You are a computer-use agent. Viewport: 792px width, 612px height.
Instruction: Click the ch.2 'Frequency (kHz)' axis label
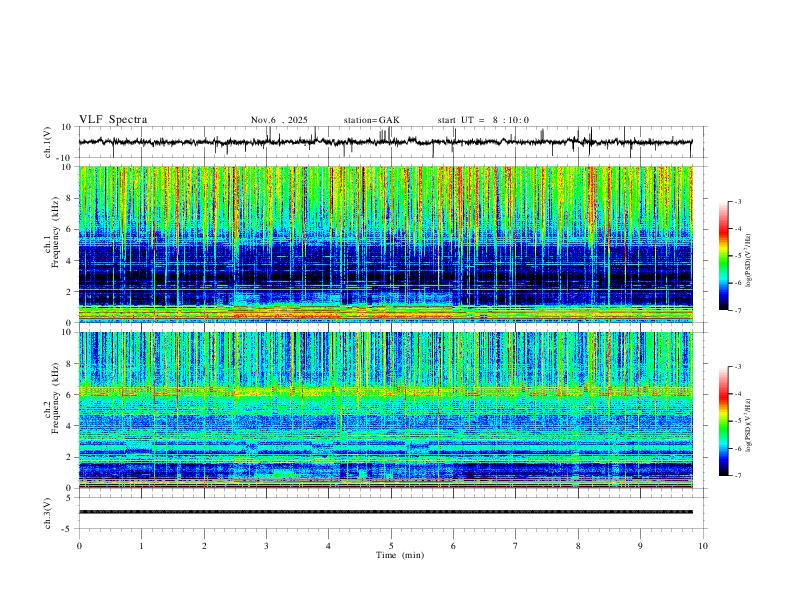coord(55,398)
